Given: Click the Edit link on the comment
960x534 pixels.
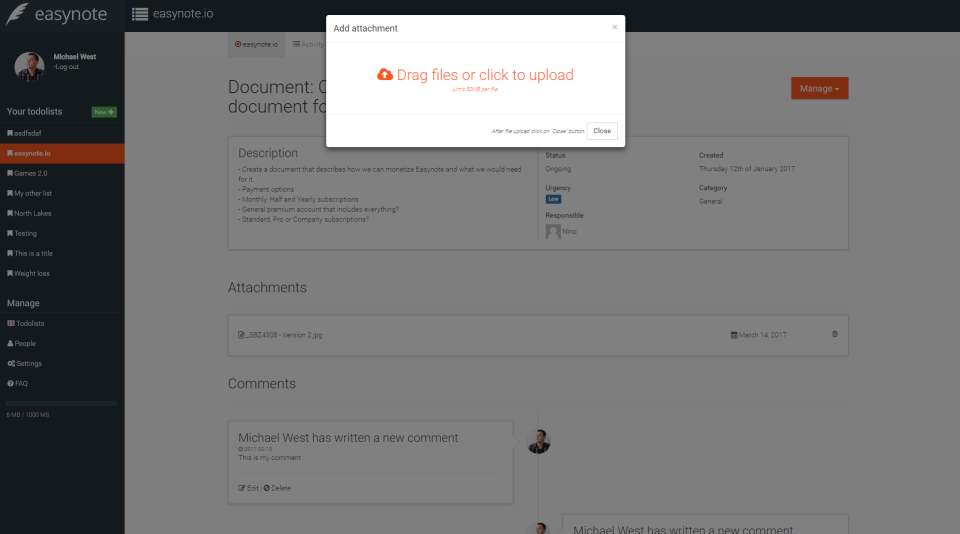Looking at the screenshot, I should pyautogui.click(x=253, y=488).
